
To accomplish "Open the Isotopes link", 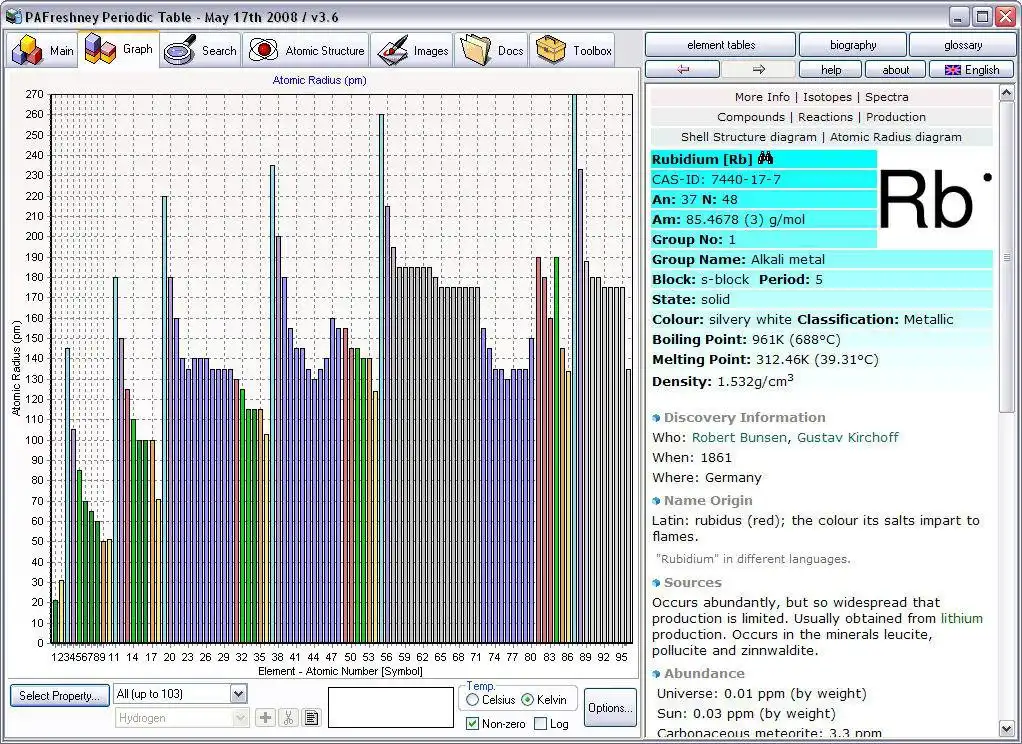I will click(x=827, y=97).
